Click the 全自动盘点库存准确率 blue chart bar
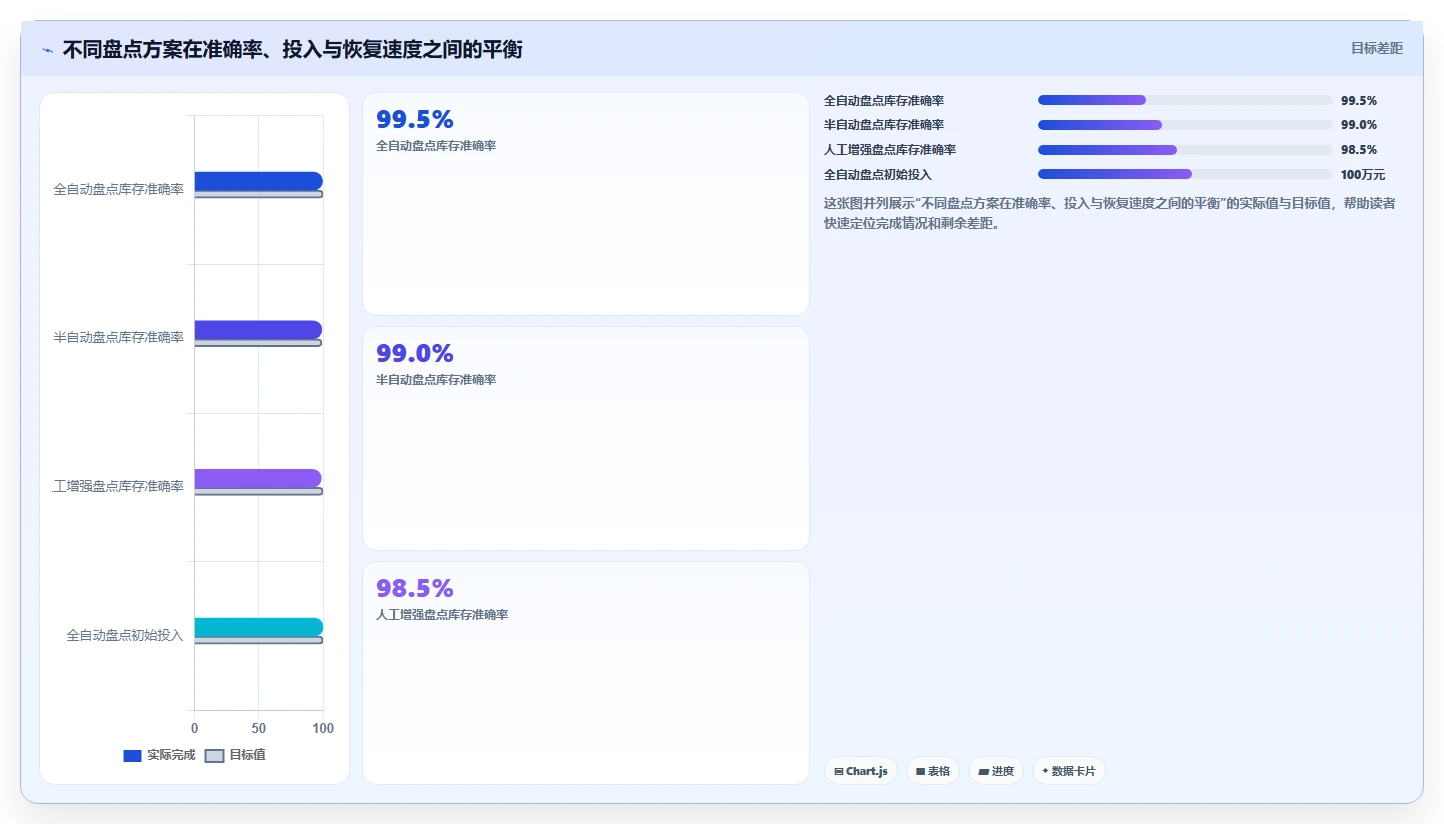 tap(258, 181)
